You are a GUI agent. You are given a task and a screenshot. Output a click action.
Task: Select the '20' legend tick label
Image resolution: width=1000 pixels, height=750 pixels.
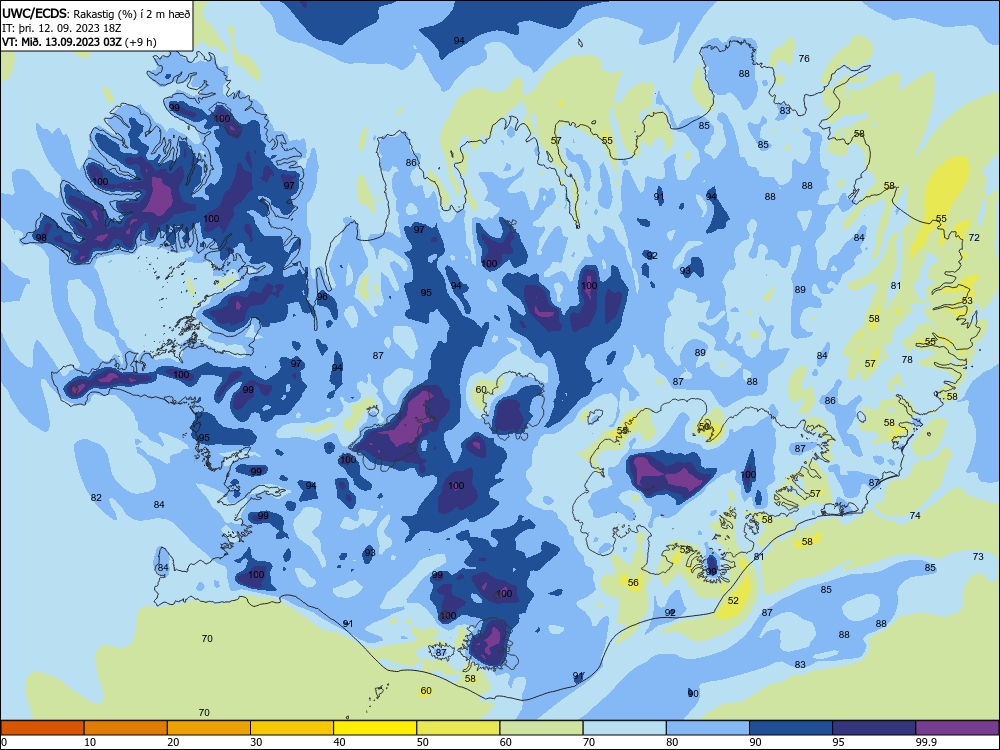click(x=173, y=742)
